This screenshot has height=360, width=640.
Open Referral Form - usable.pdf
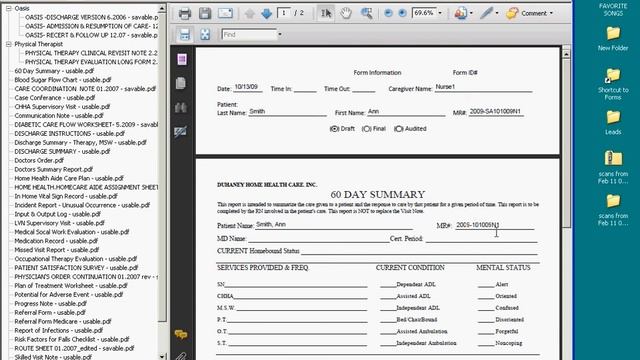50,313
